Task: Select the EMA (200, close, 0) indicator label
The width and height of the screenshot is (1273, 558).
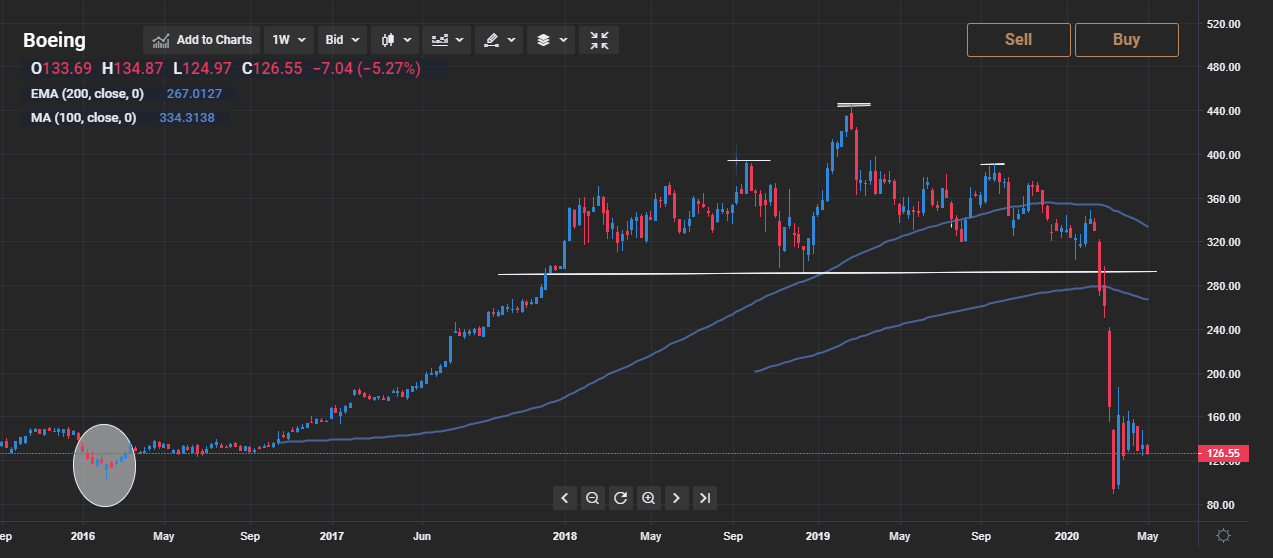Action: pos(87,94)
